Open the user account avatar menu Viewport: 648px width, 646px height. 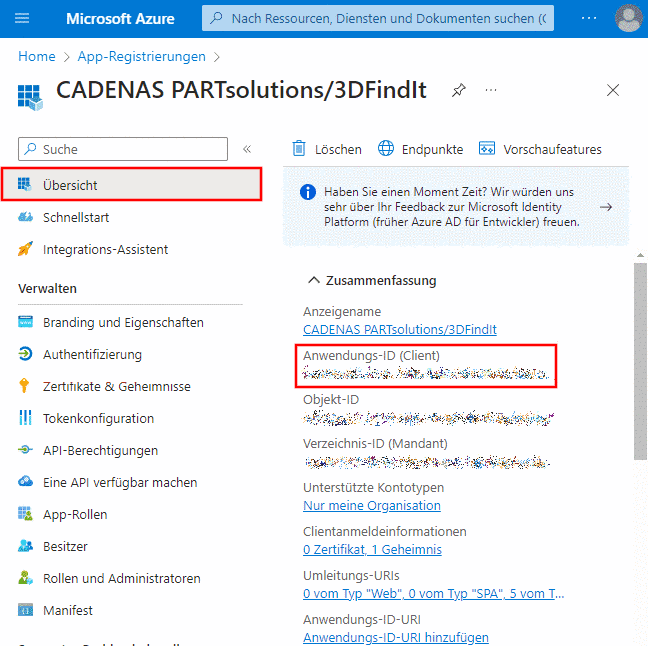629,18
